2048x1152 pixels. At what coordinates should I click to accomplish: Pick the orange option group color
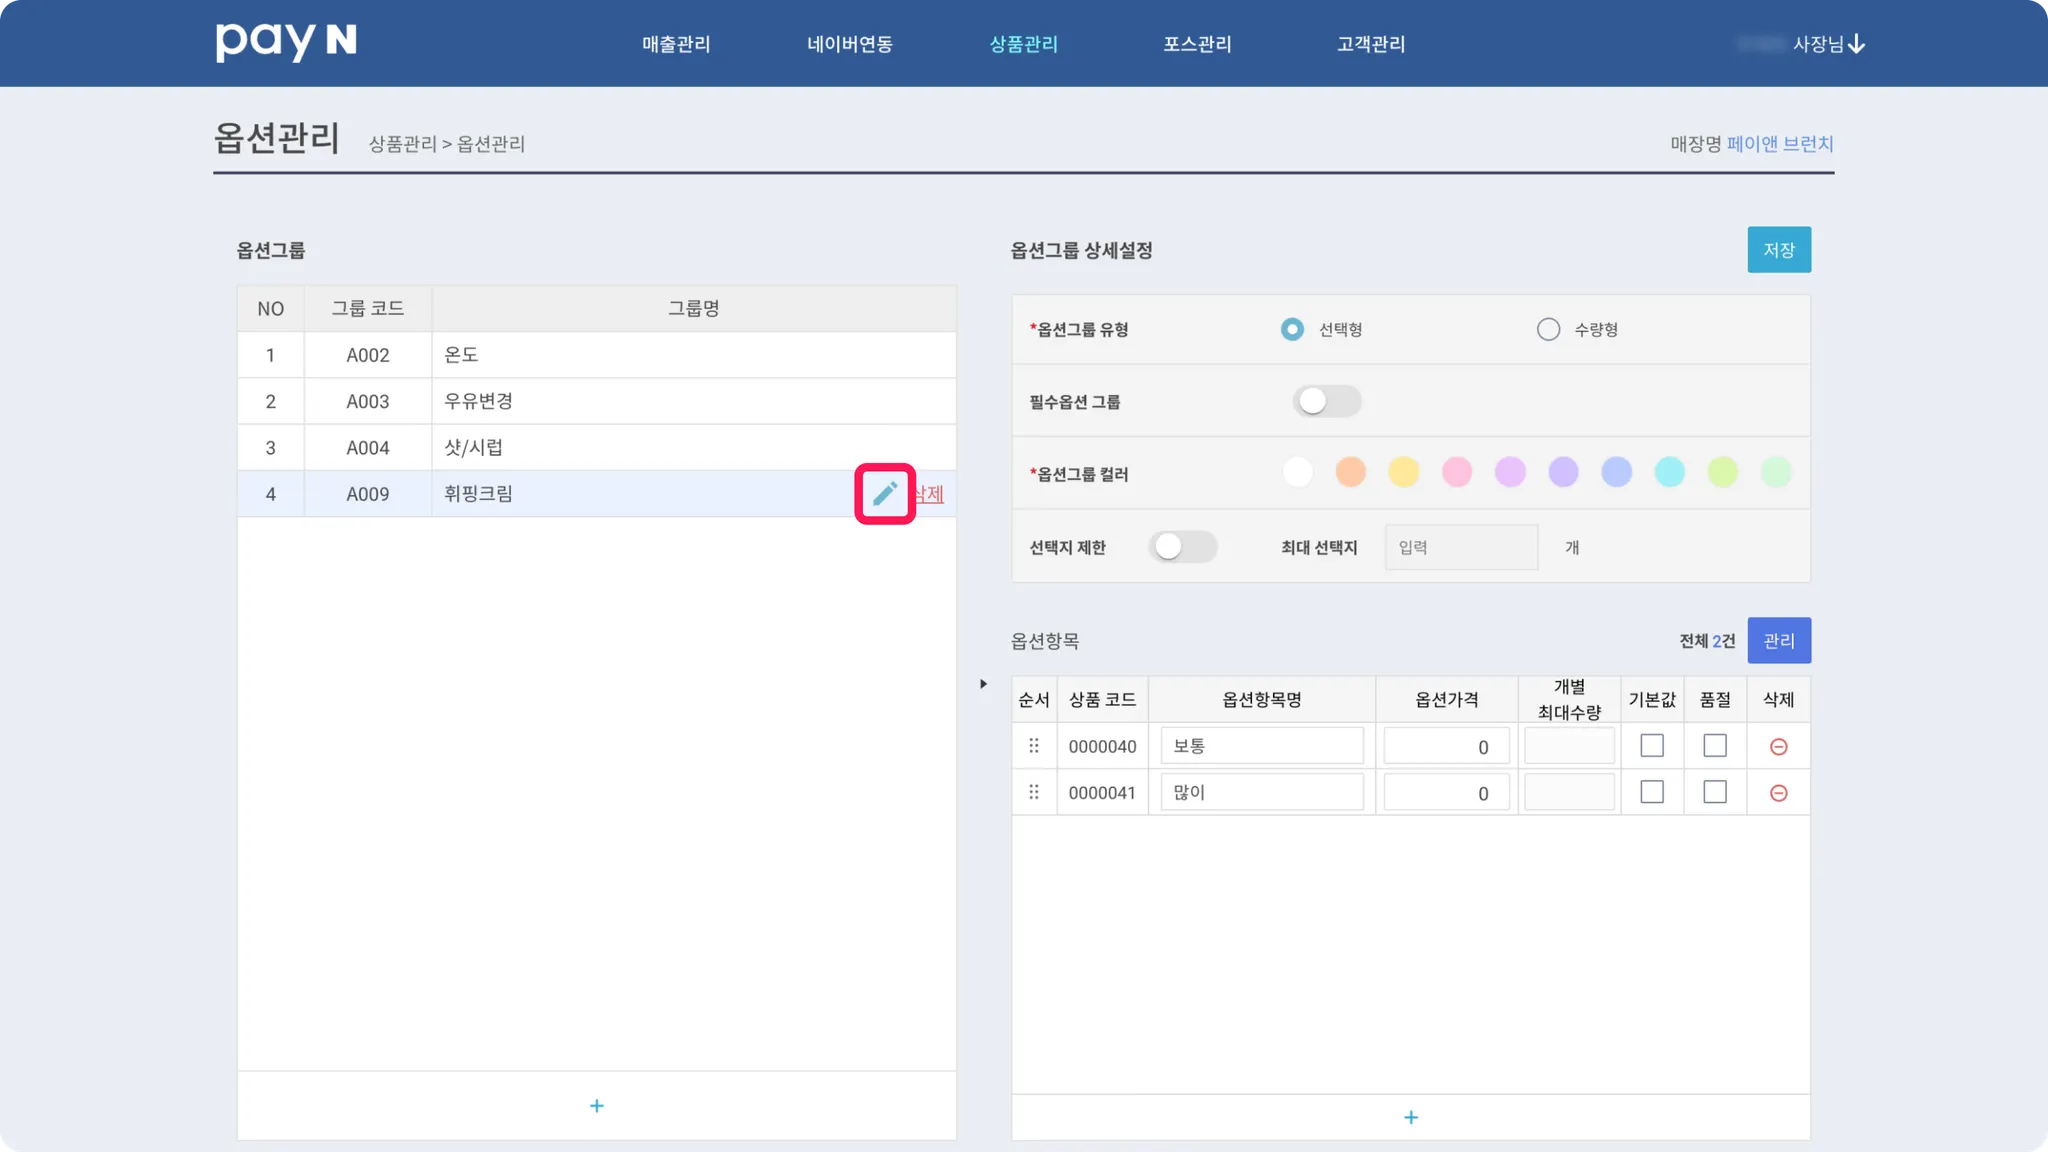click(1350, 472)
